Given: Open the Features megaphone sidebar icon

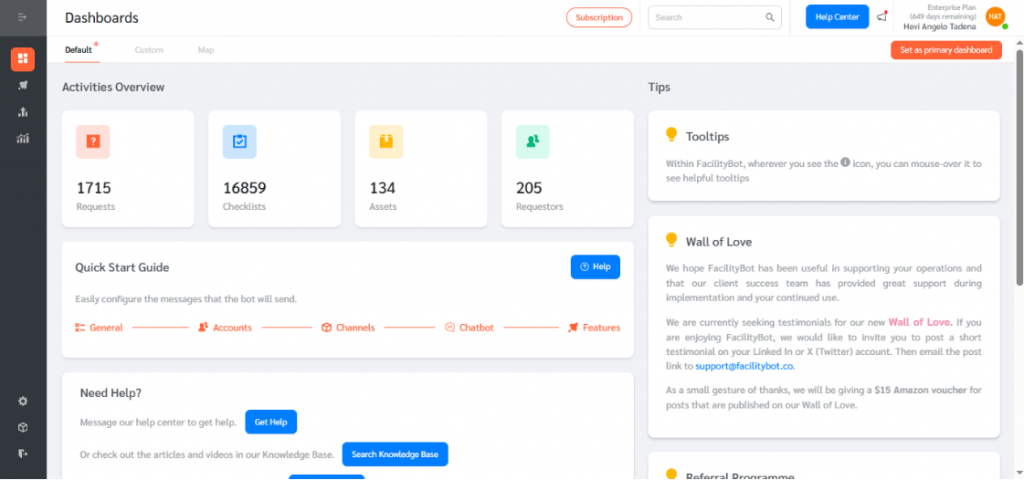Looking at the screenshot, I should 23,86.
